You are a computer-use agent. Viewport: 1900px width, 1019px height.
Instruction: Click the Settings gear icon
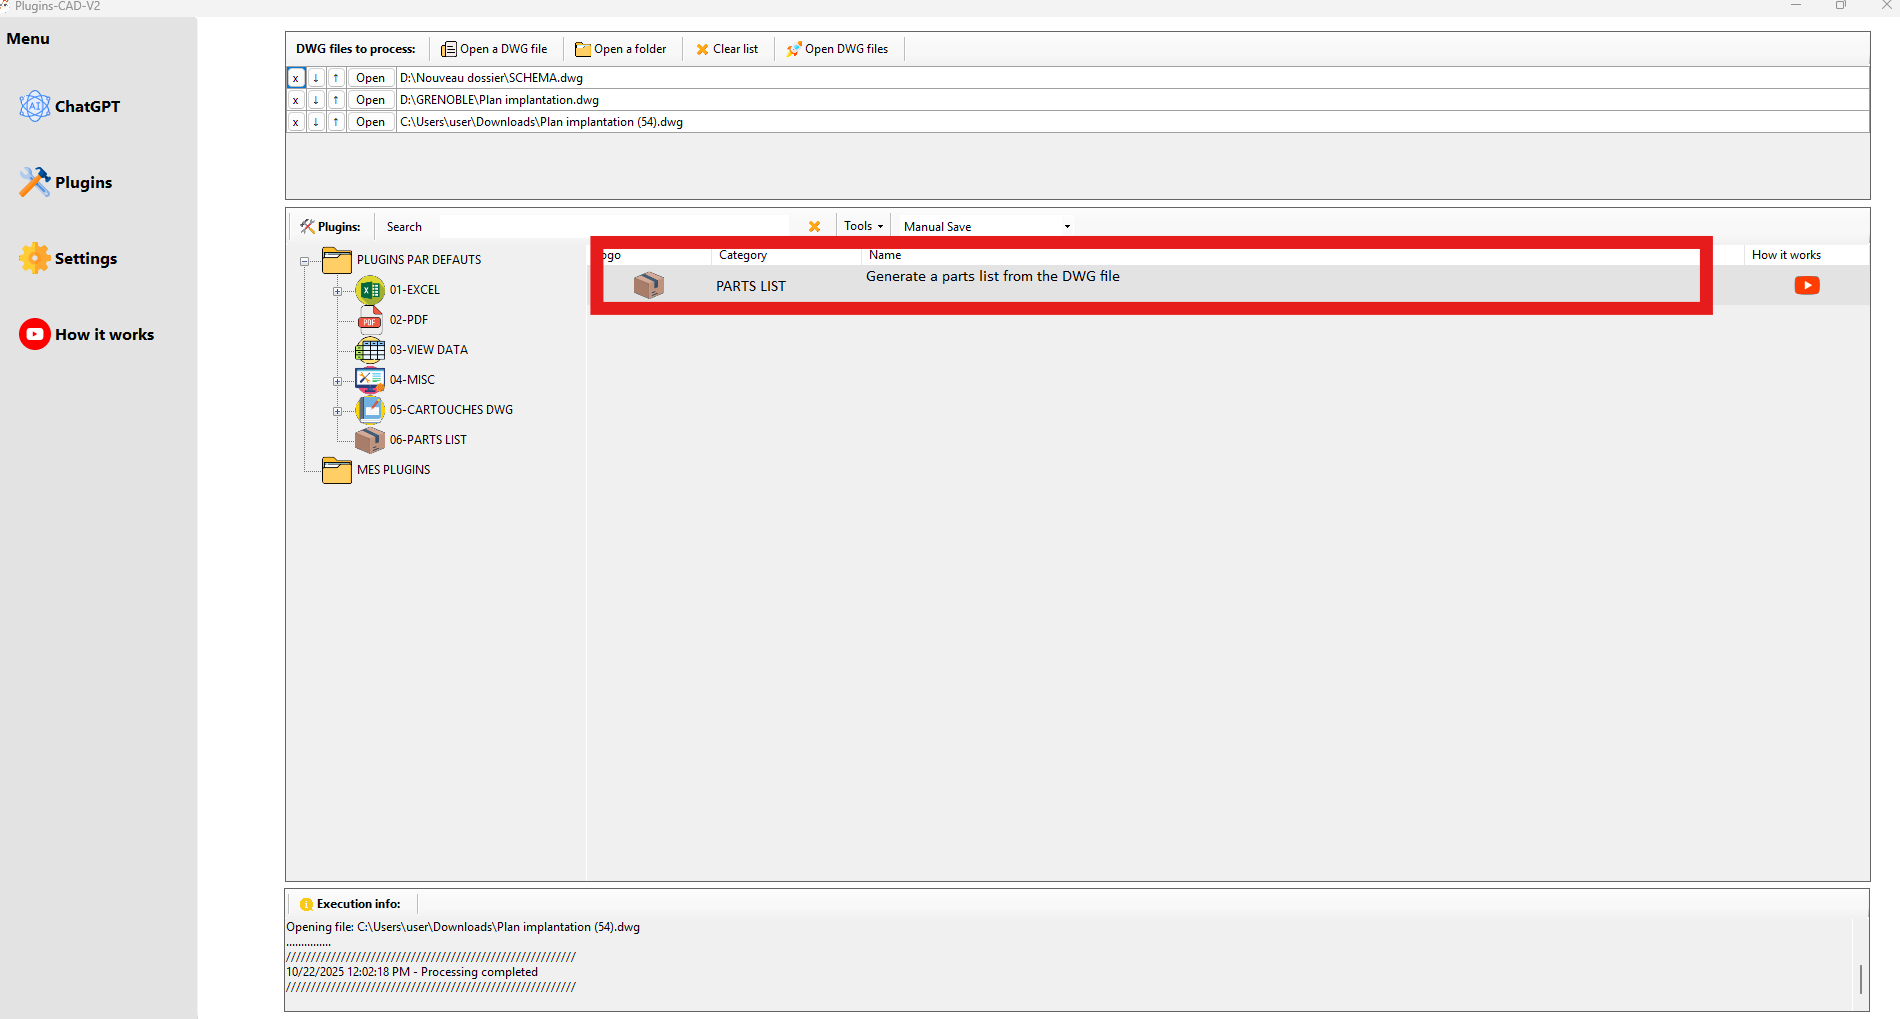pos(35,258)
